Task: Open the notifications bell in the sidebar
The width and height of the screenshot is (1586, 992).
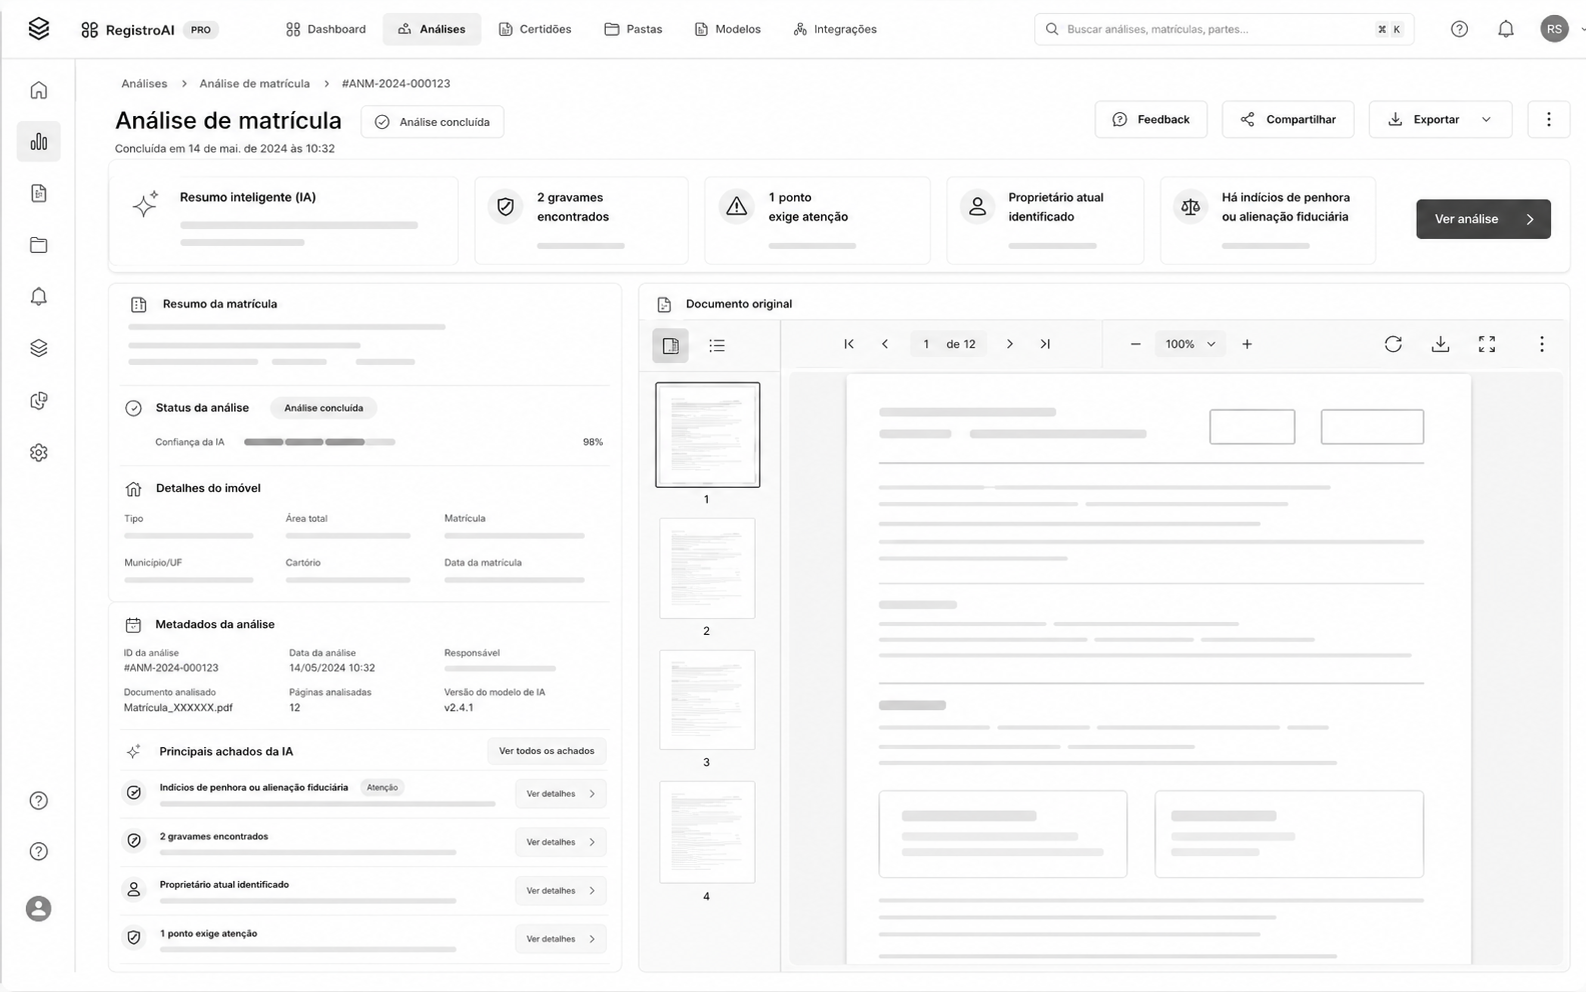Action: [x=38, y=297]
